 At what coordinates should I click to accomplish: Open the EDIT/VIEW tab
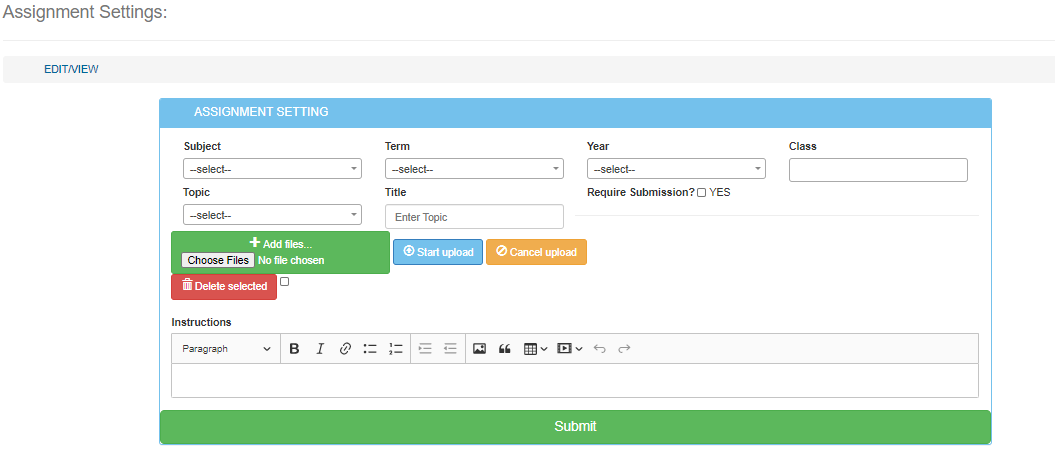[x=71, y=70]
